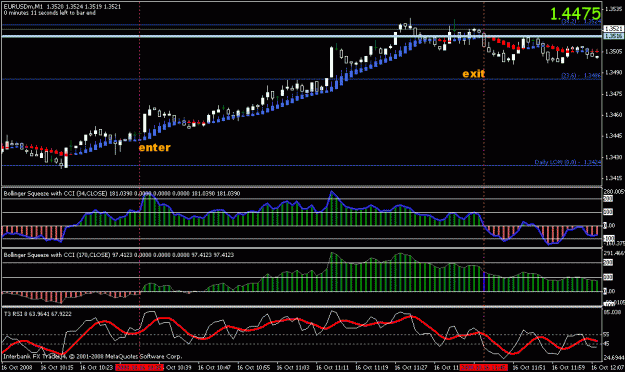Click the 24.6944 bottom value on T3 RSI scale
This screenshot has width=625, height=372.
(x=614, y=357)
